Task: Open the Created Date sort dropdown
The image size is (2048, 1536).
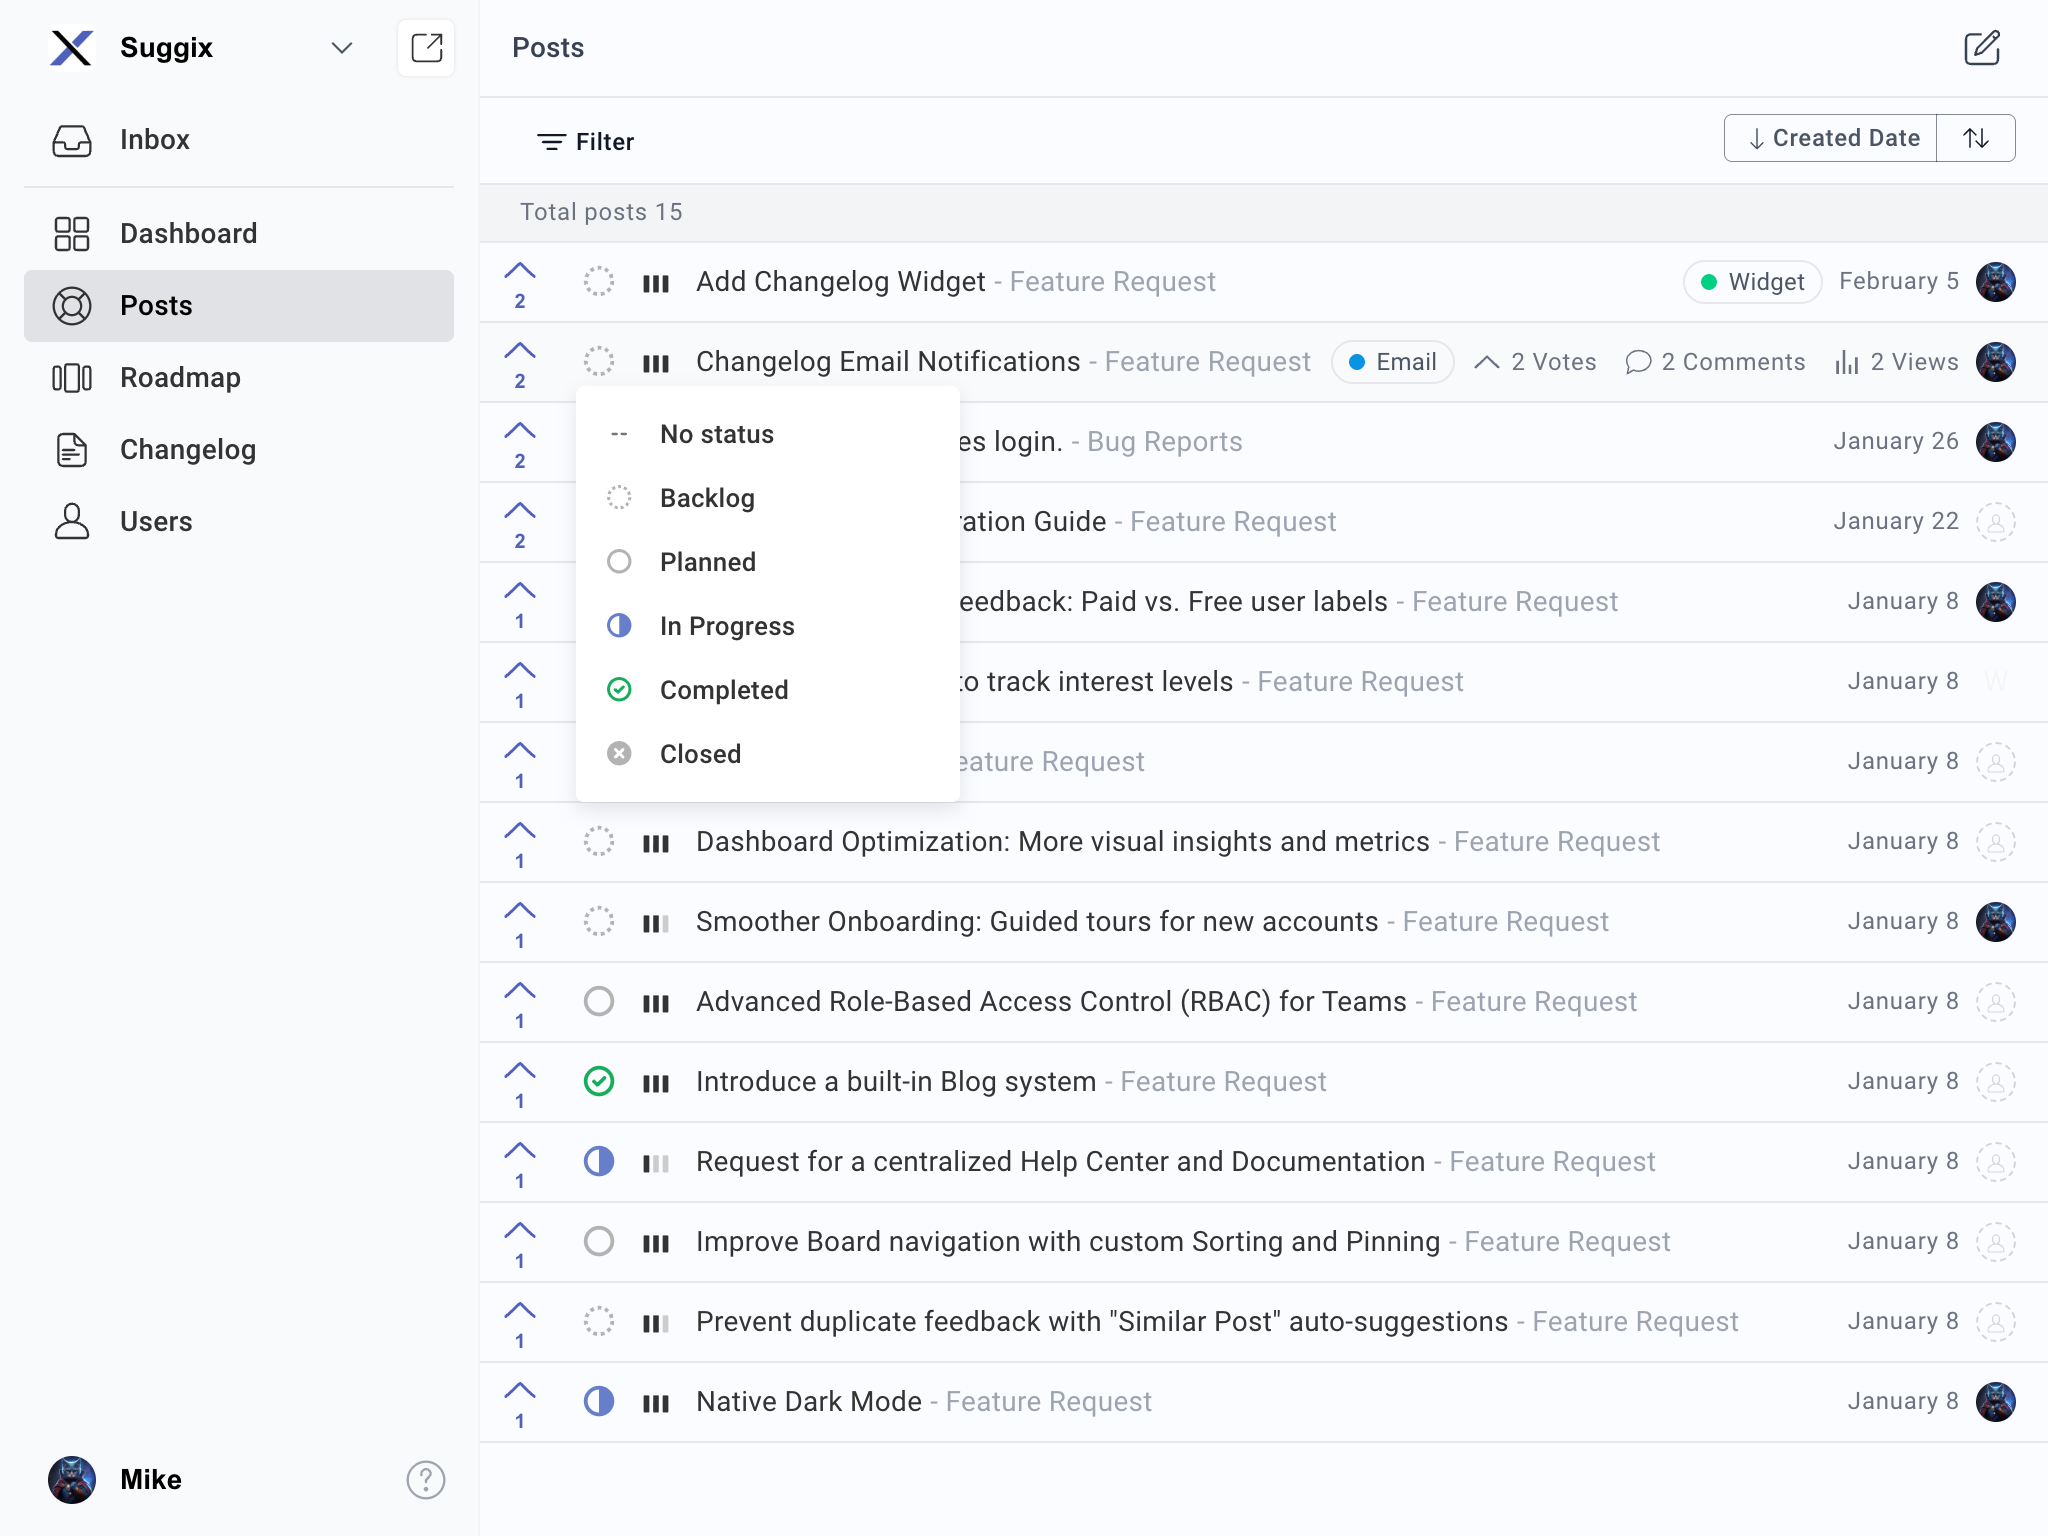Action: coord(1832,138)
